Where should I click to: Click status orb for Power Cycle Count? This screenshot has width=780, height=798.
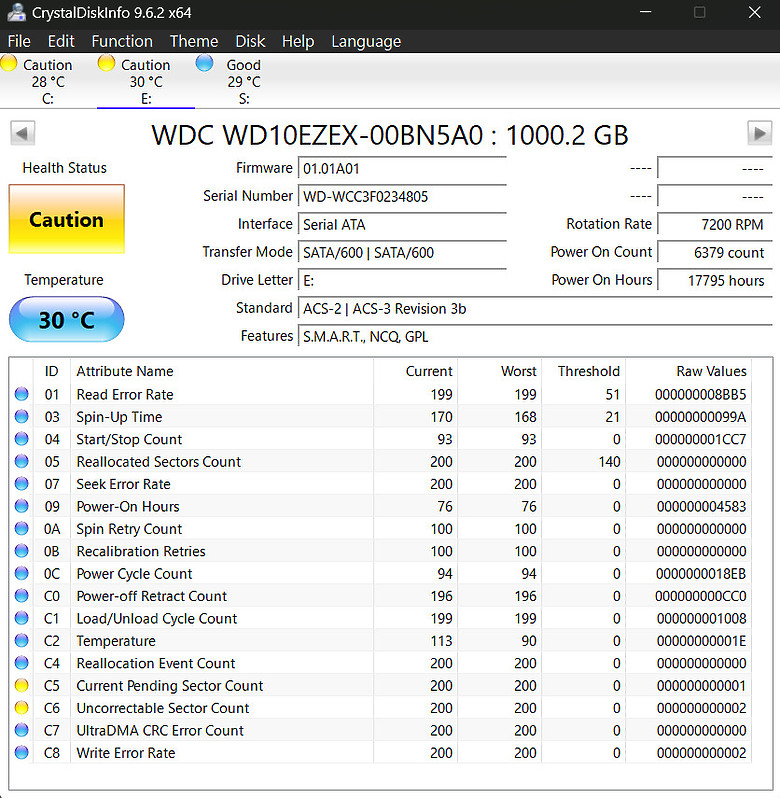[21, 573]
